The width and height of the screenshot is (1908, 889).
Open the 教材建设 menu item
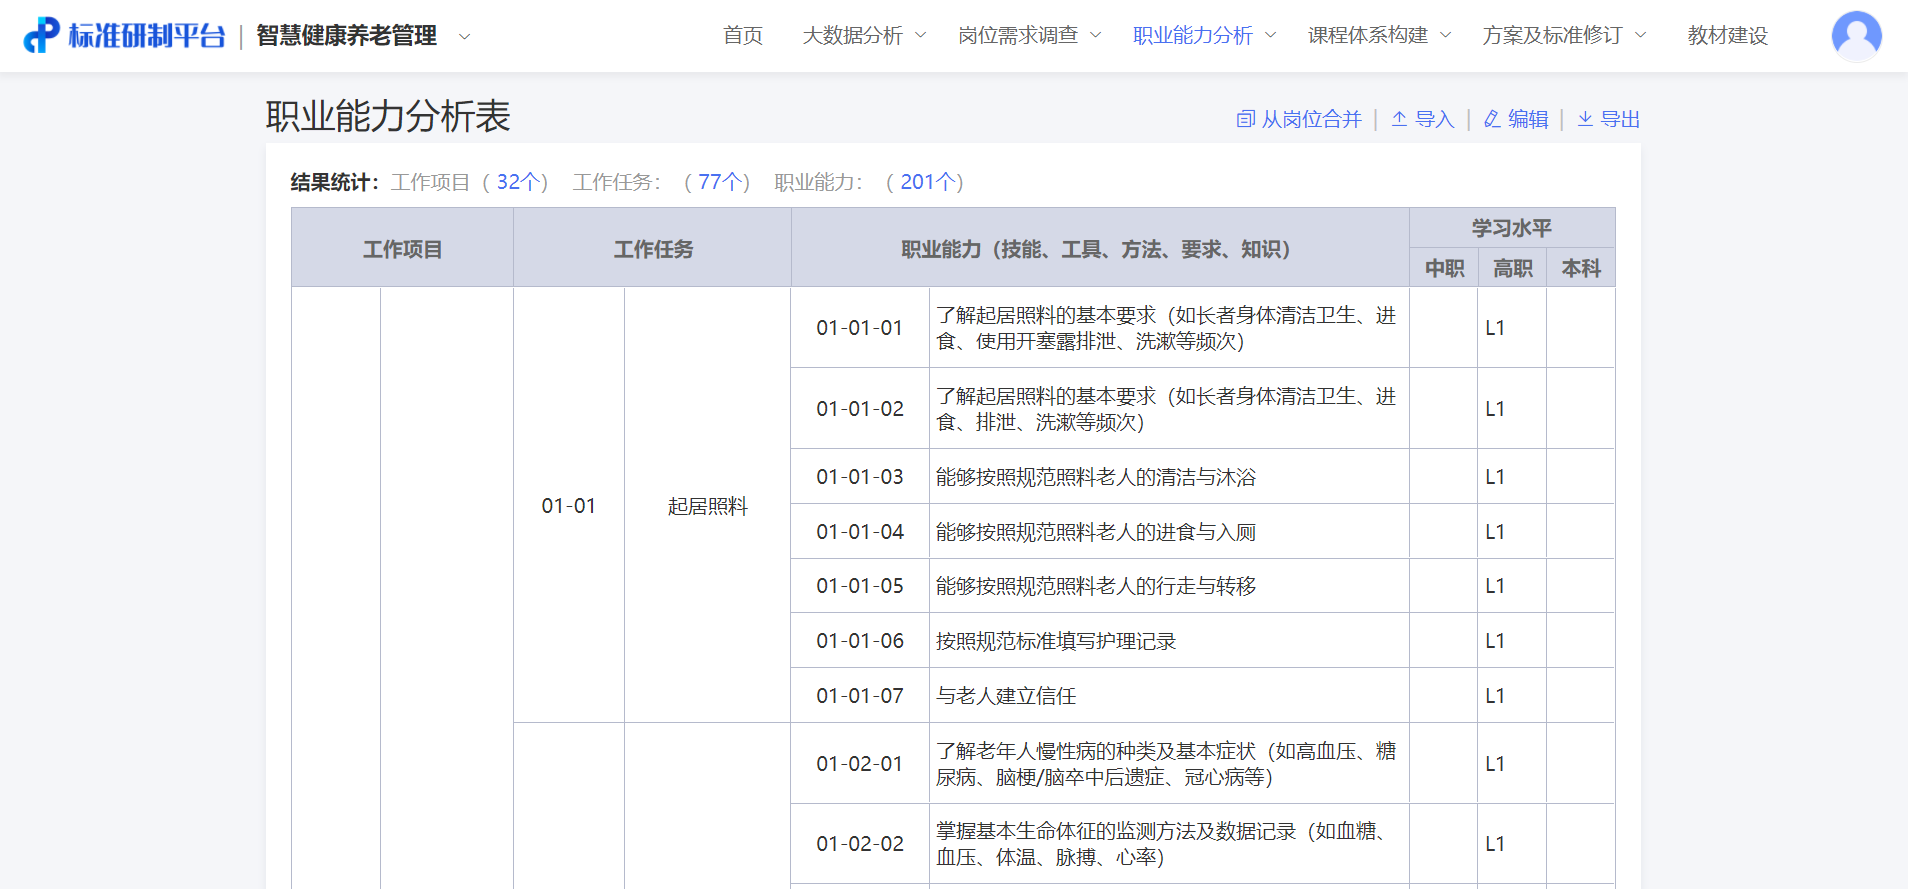tap(1728, 35)
